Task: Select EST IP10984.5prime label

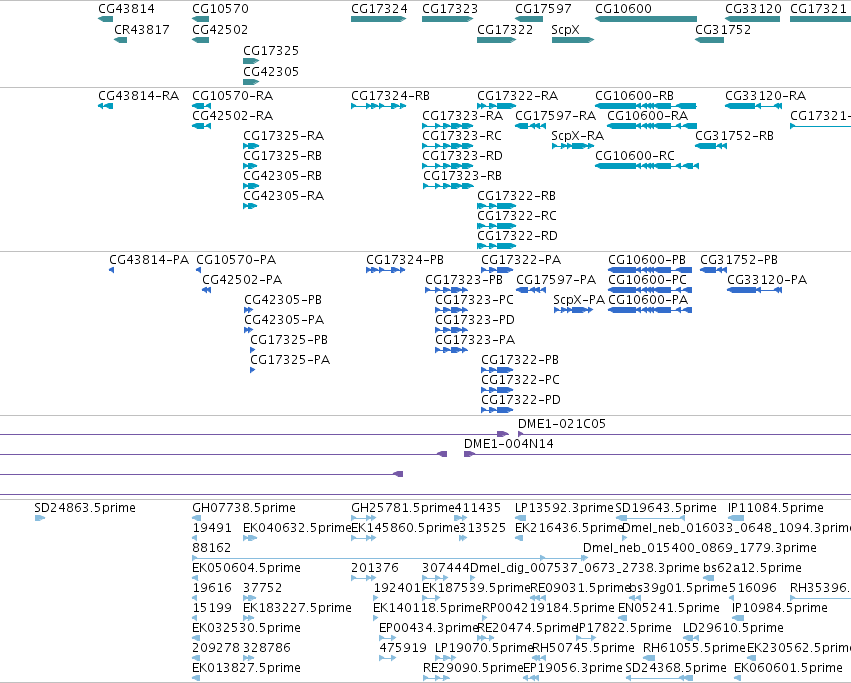Action: (x=780, y=608)
